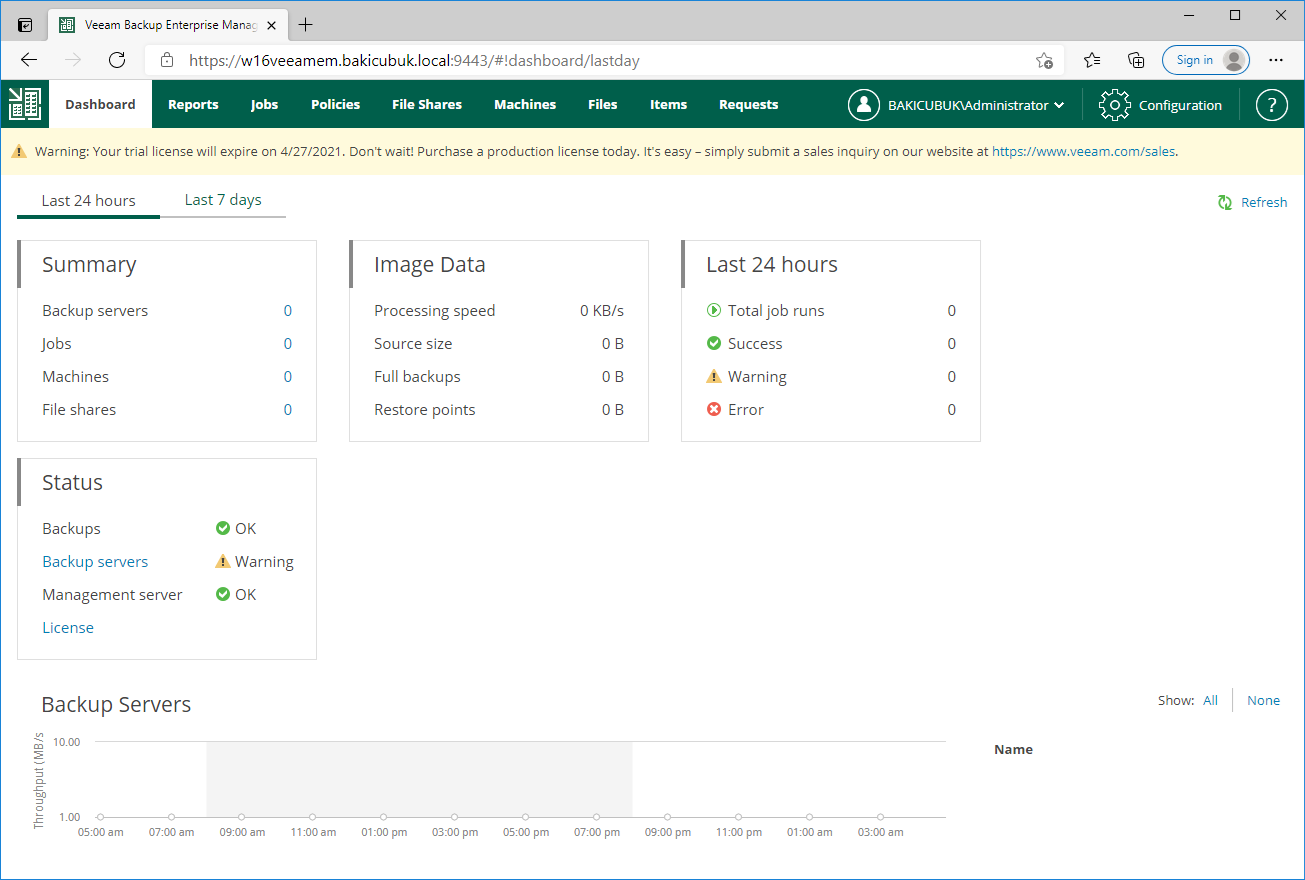
Task: Click warning icon in trial license banner
Action: [x=19, y=152]
